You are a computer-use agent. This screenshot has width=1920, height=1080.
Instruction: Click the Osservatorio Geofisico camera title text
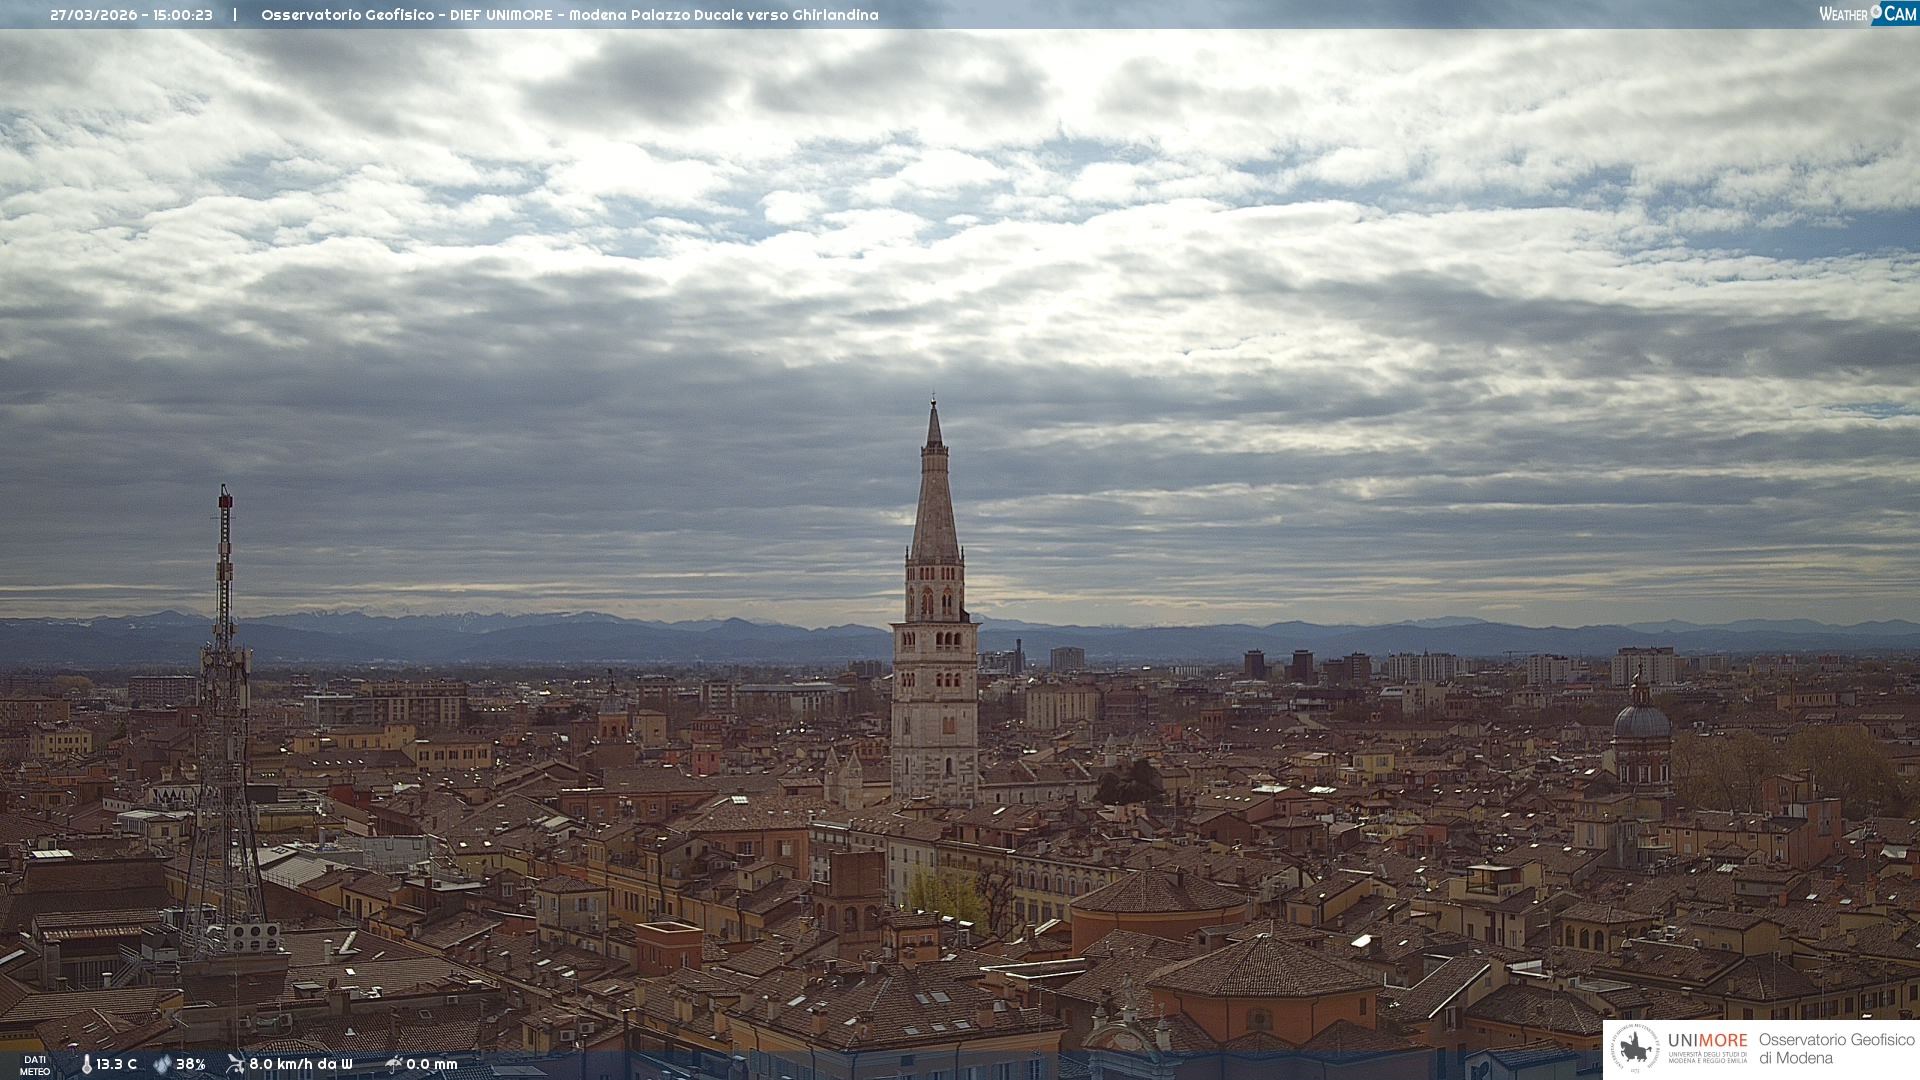pos(569,15)
